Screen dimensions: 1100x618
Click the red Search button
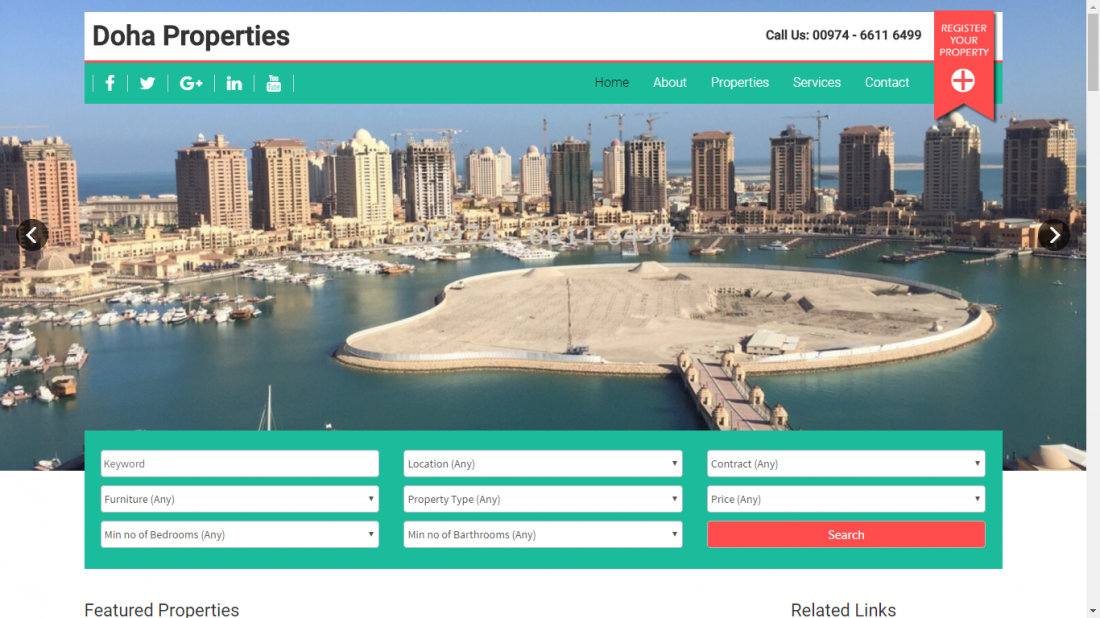point(846,535)
